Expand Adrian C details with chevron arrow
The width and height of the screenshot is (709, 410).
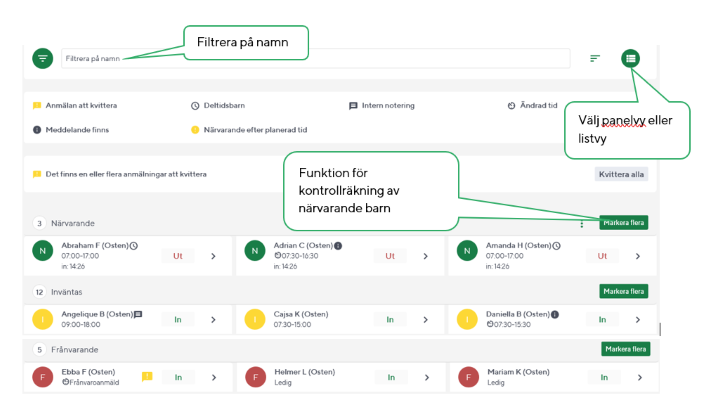click(425, 256)
